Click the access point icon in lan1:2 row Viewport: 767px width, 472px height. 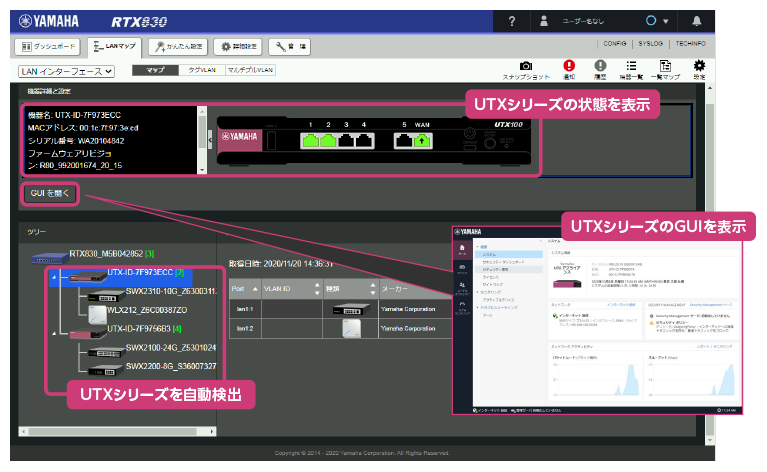[x=351, y=329]
